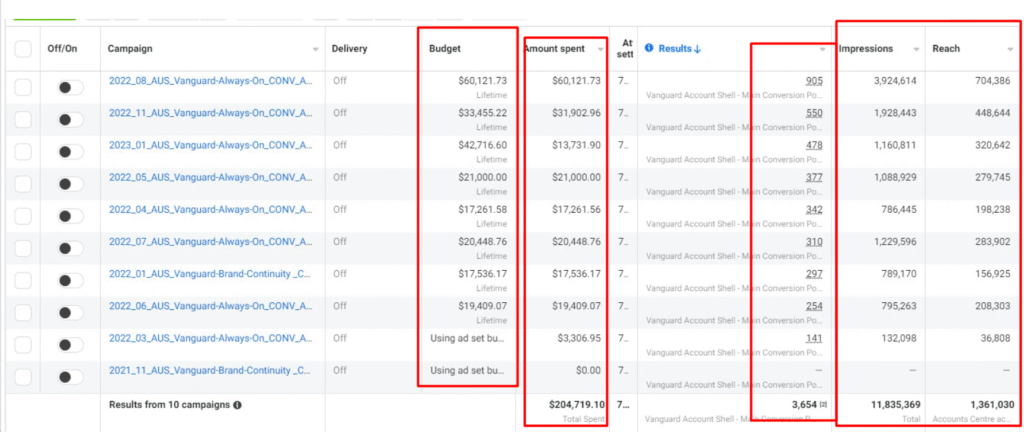Check the box for 2023_01_AUS_Vanguard campaign row
This screenshot has width=1024, height=432.
[22, 153]
